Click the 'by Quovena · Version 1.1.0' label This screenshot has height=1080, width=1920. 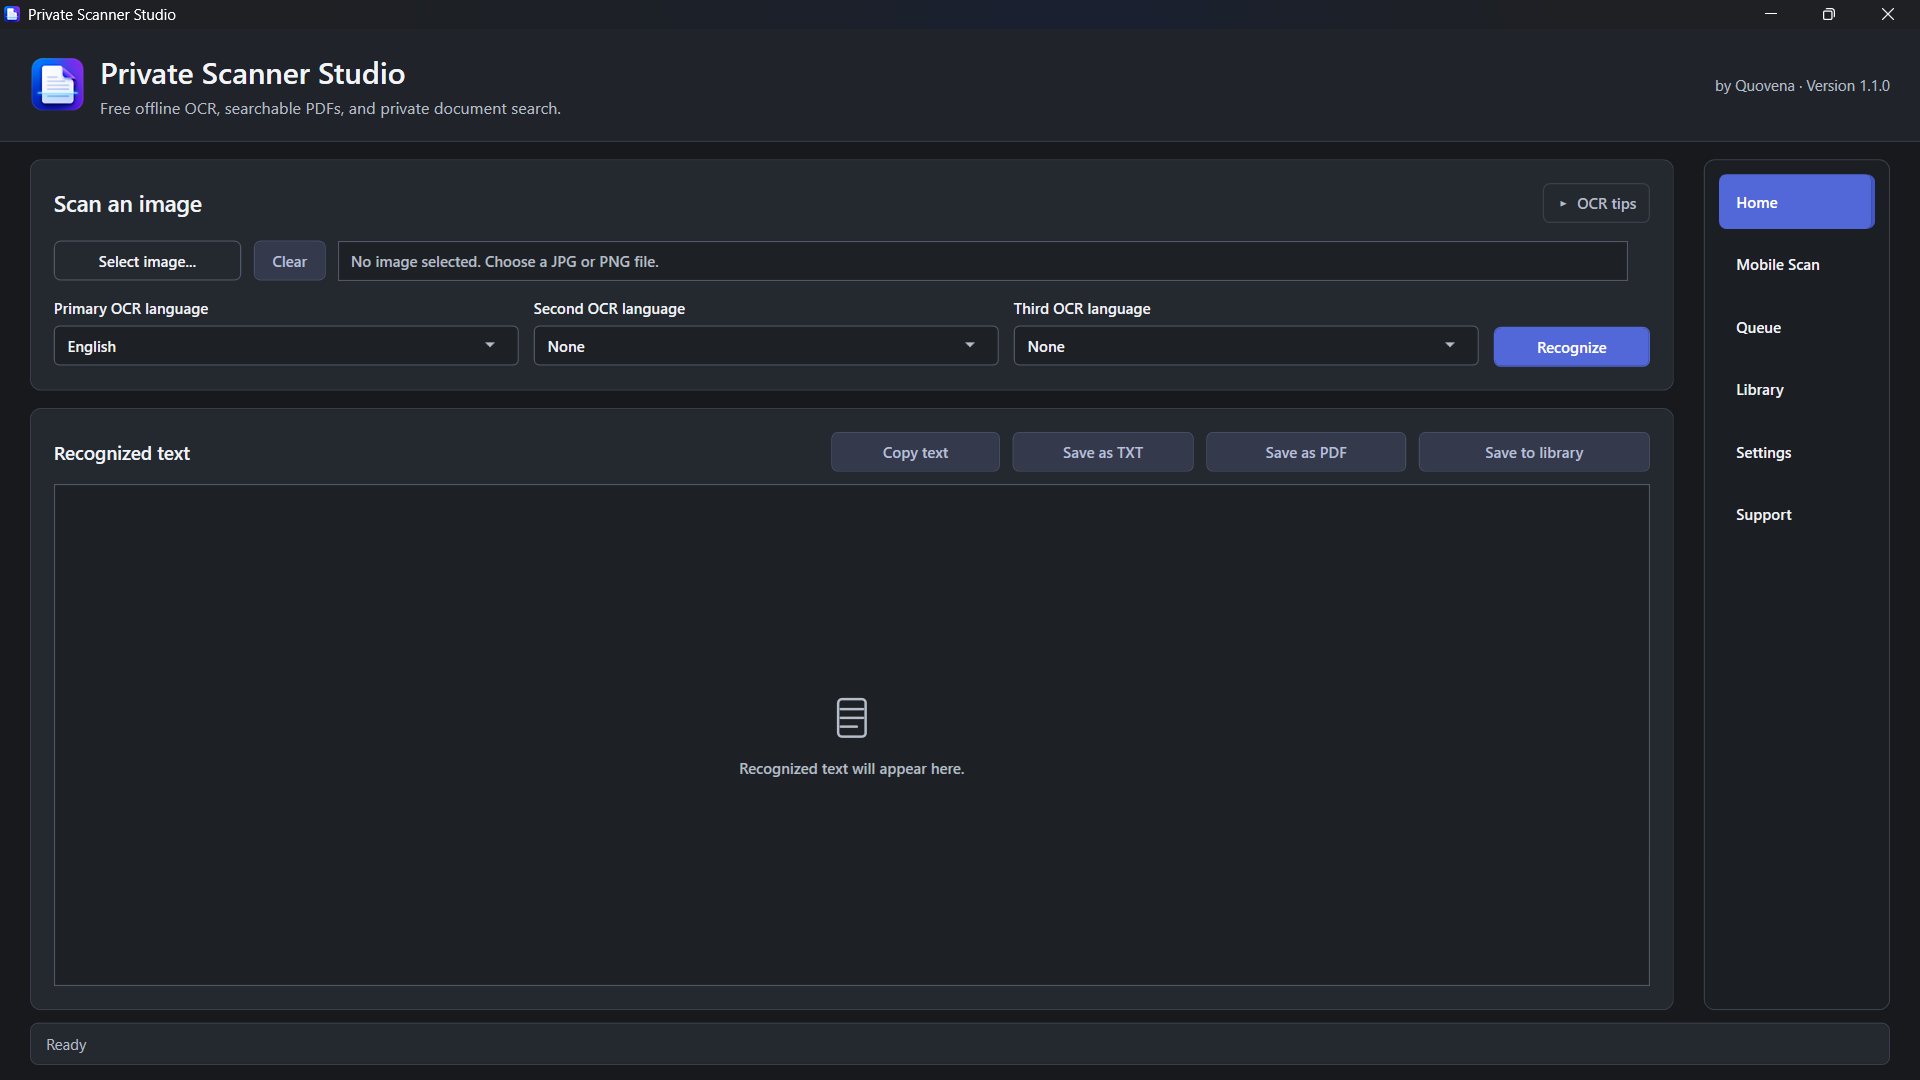[x=1802, y=86]
